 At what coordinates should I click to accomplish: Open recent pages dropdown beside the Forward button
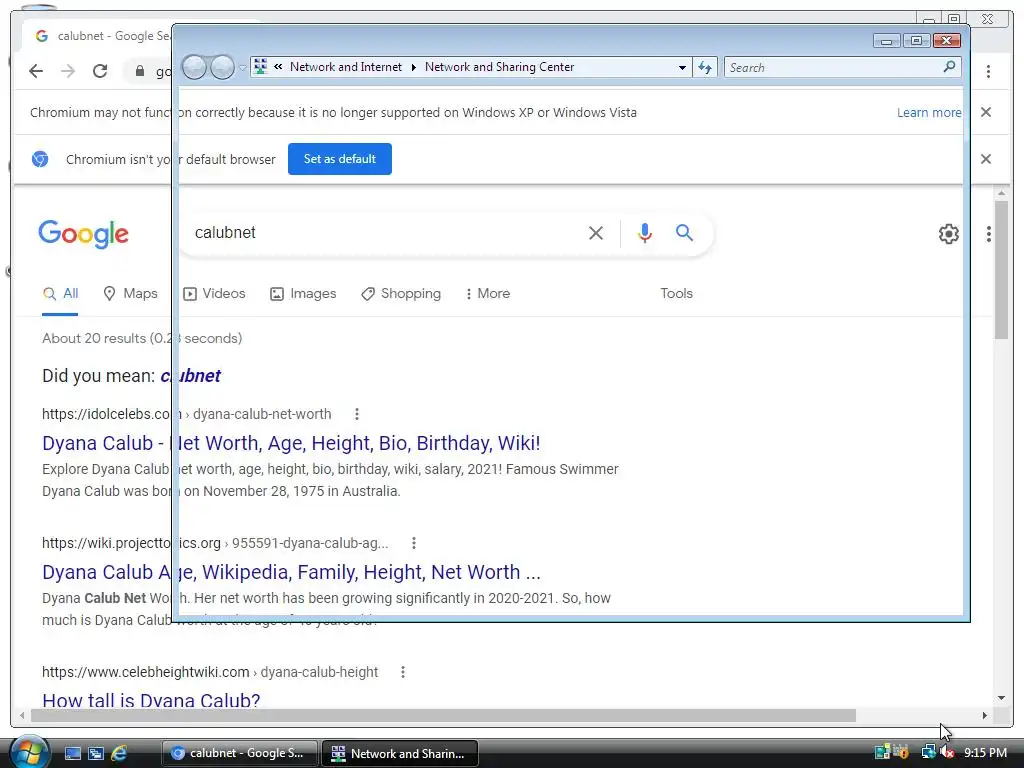tap(242, 67)
